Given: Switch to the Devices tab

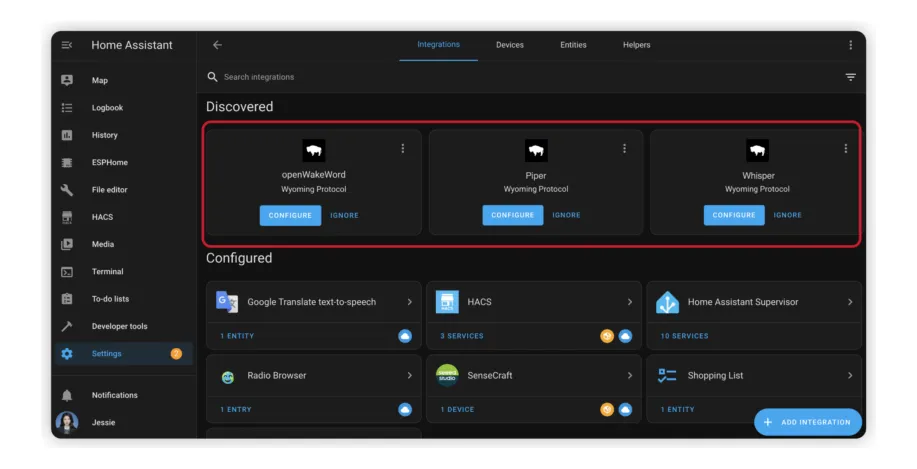Looking at the screenshot, I should click(510, 45).
